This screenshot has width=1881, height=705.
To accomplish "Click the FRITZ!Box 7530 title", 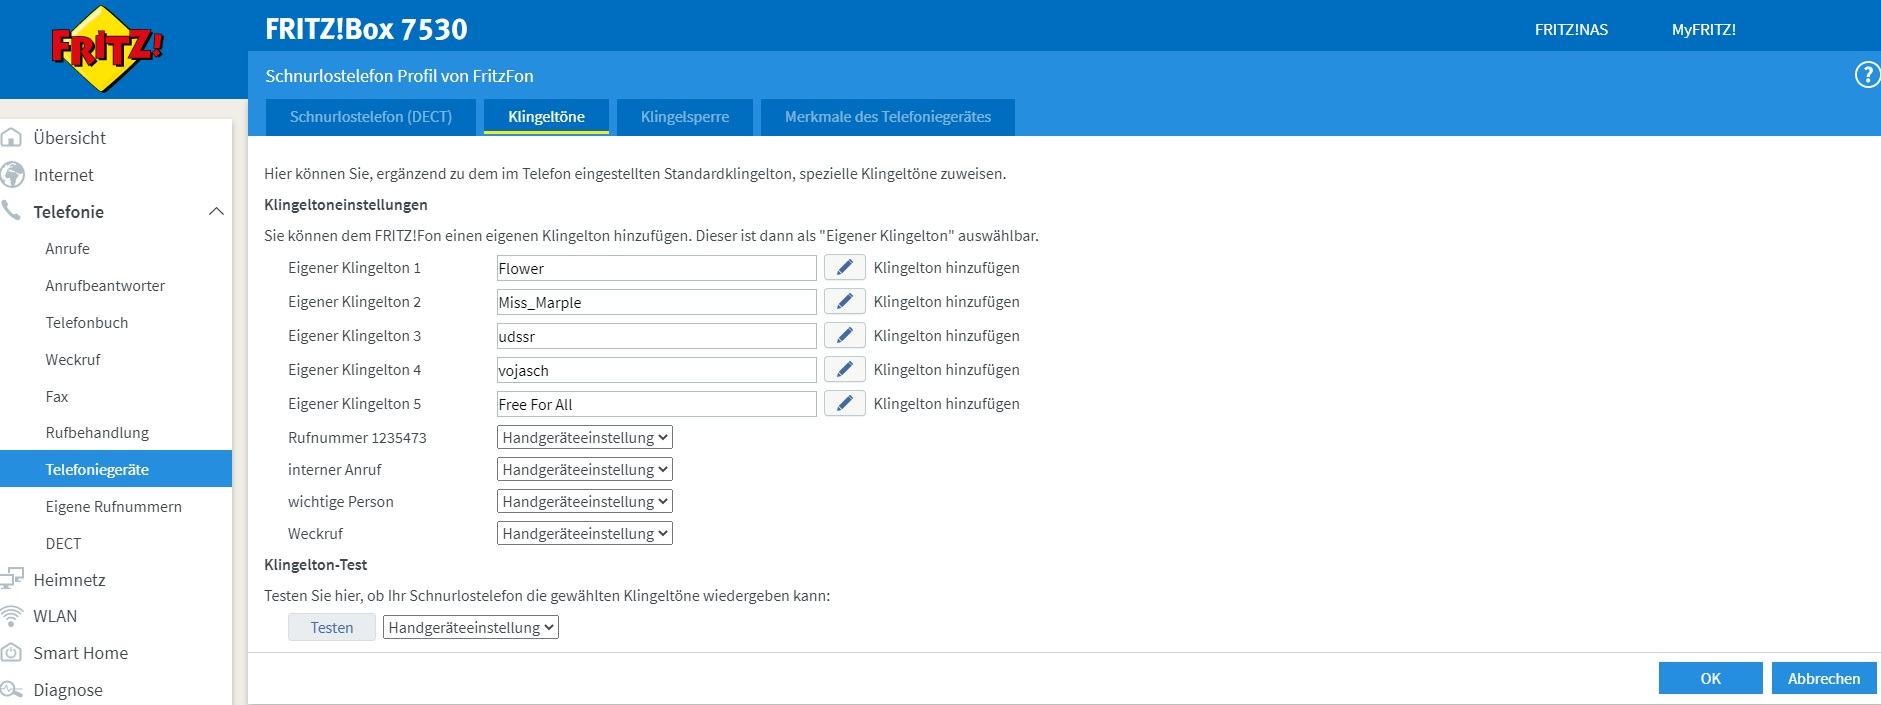I will pyautogui.click(x=366, y=29).
